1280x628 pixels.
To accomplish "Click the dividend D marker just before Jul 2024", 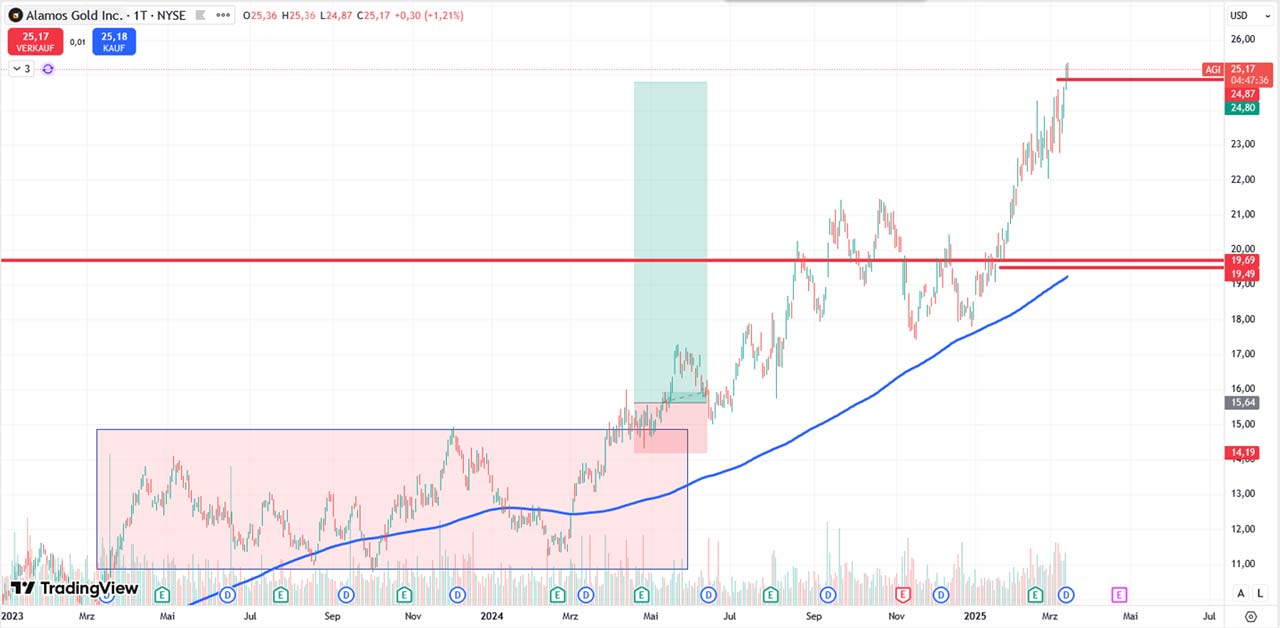I will pos(709,594).
